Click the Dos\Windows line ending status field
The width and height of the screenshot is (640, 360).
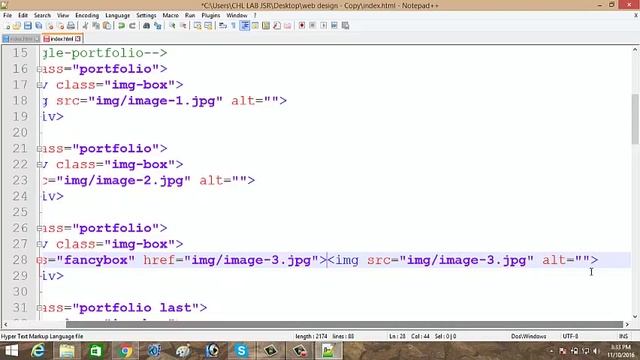point(529,336)
